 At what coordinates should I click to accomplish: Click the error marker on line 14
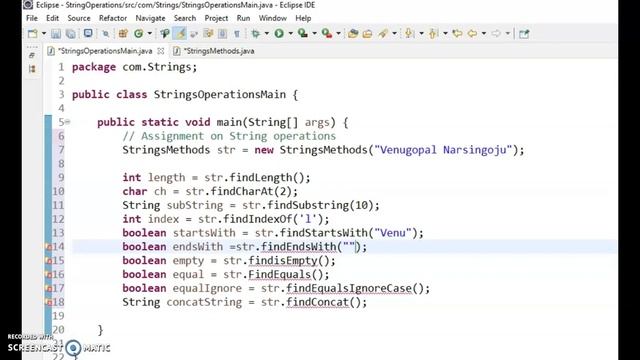tap(49, 247)
